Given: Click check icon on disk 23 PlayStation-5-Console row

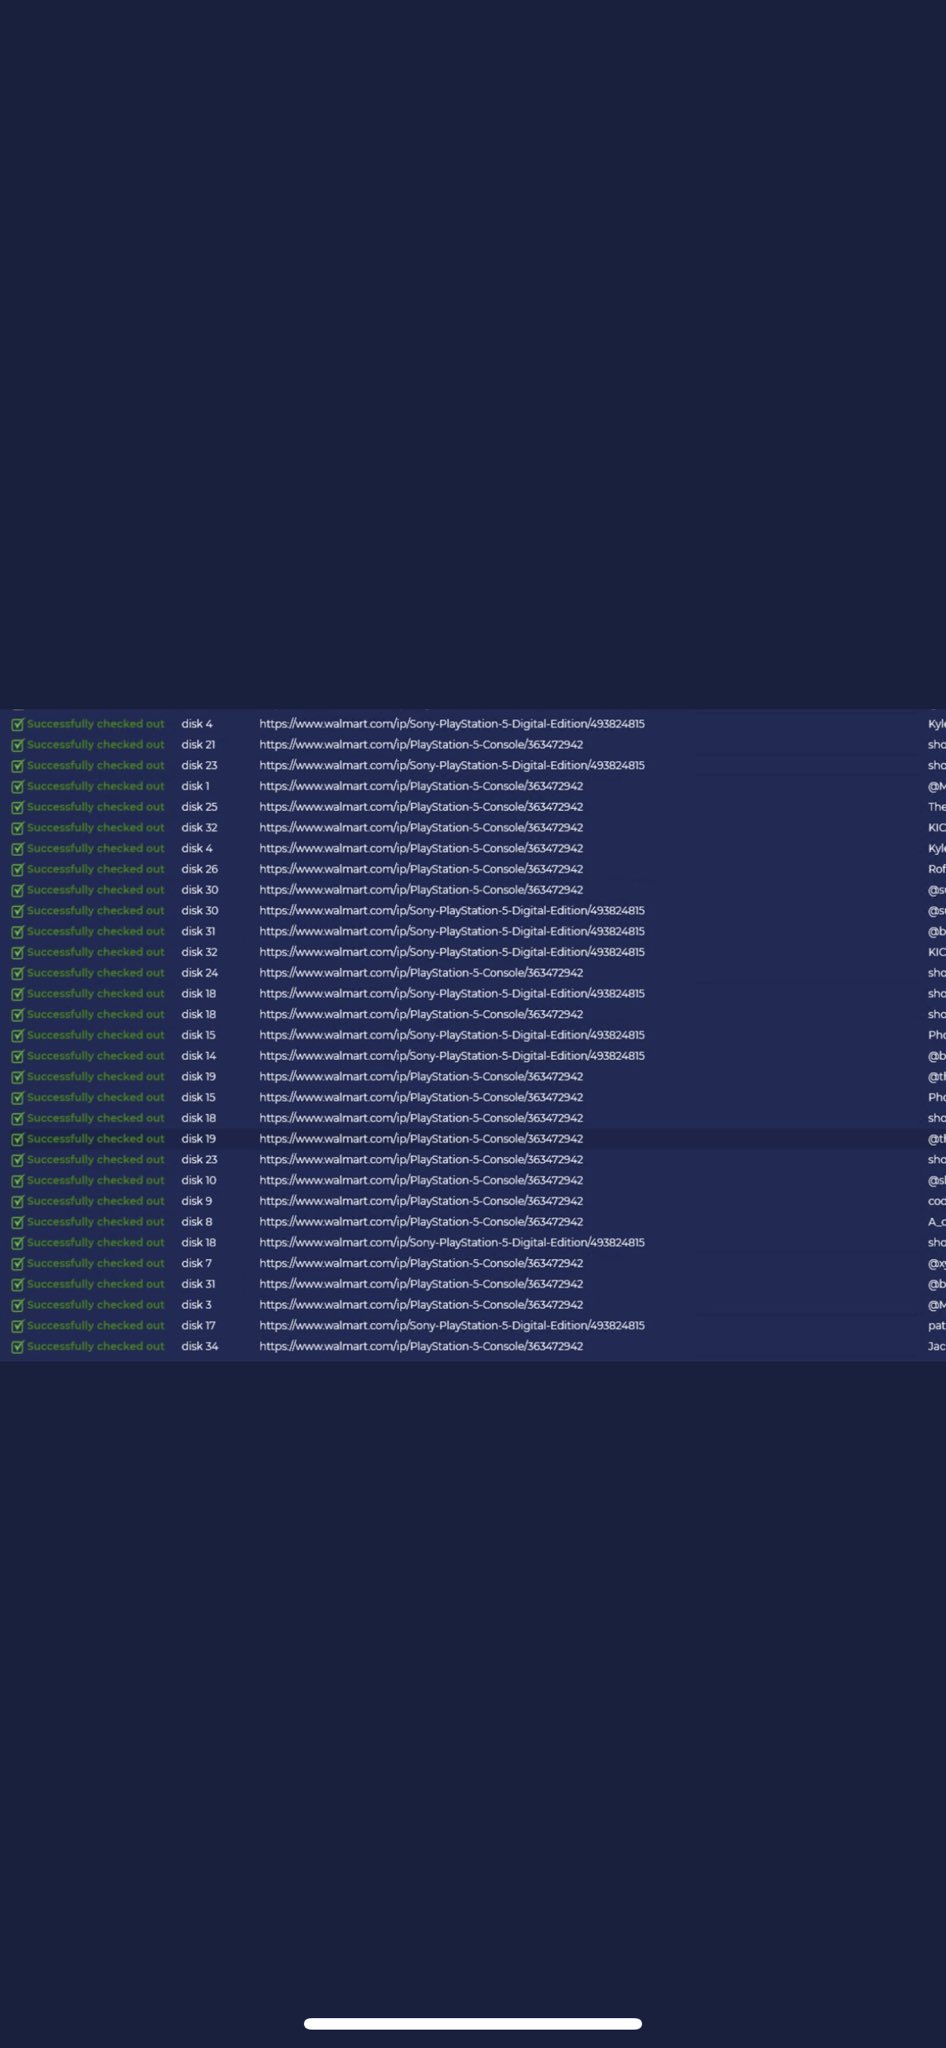Looking at the screenshot, I should tap(17, 1160).
